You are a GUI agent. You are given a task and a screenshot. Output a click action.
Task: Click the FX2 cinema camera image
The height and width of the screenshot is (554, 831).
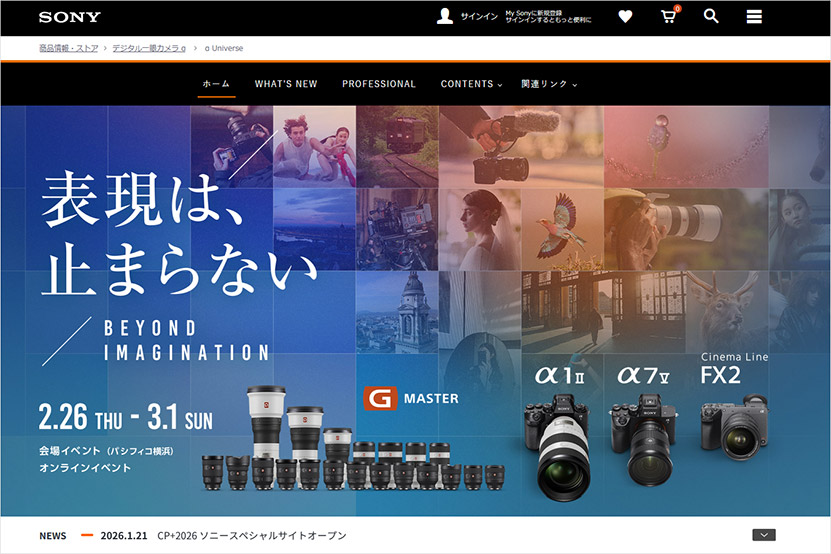734,428
